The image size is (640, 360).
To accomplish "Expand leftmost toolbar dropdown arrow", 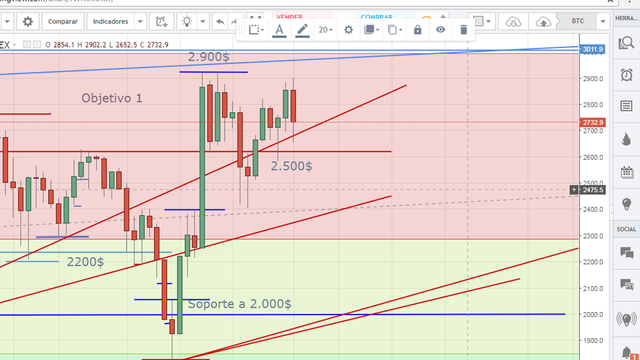I will coord(7,21).
